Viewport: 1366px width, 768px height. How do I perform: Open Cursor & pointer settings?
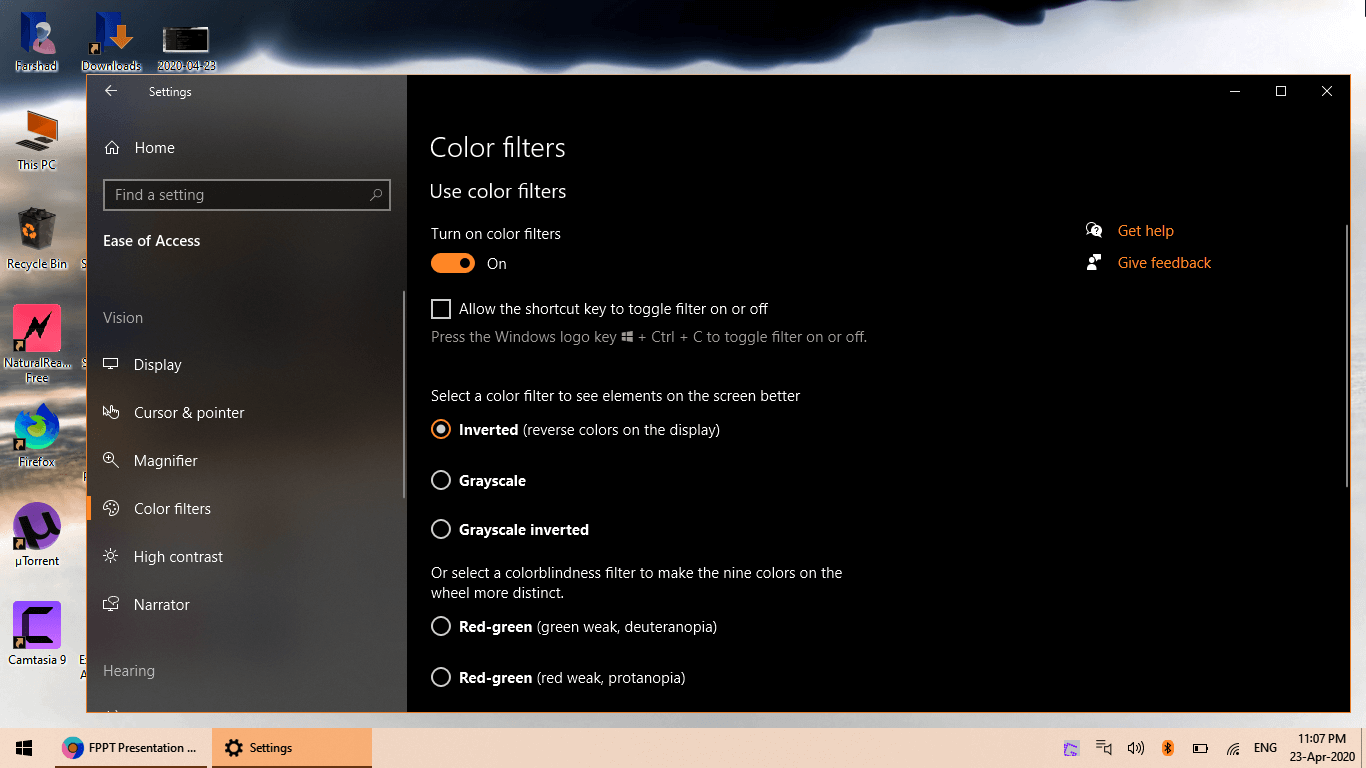[x=188, y=413]
